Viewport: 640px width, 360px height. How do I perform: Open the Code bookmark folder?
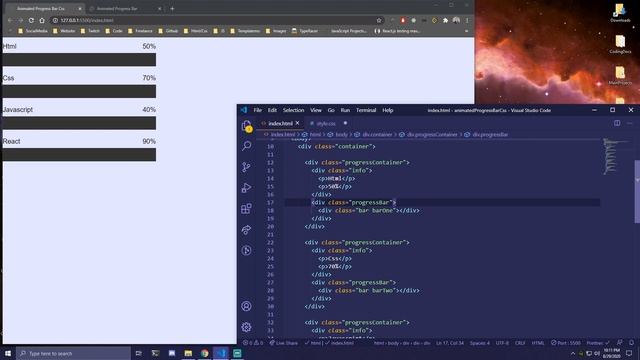114,31
